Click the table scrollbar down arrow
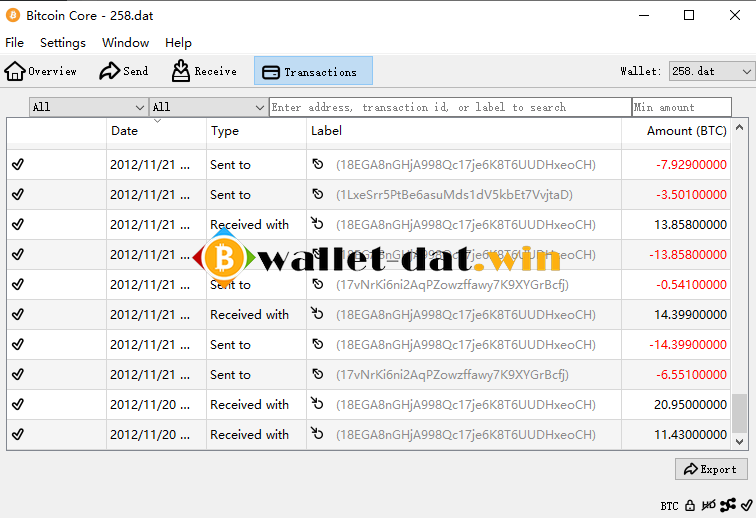 (x=739, y=441)
